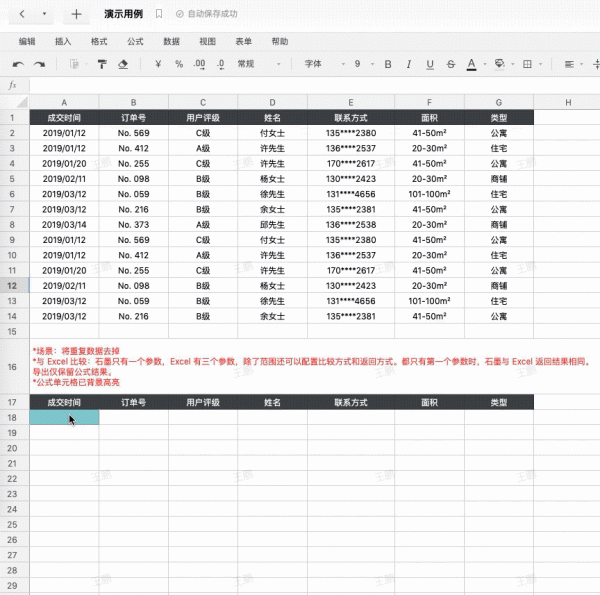Click the 联系方式 header in row 17
The height and width of the screenshot is (595, 600).
pyautogui.click(x=351, y=402)
